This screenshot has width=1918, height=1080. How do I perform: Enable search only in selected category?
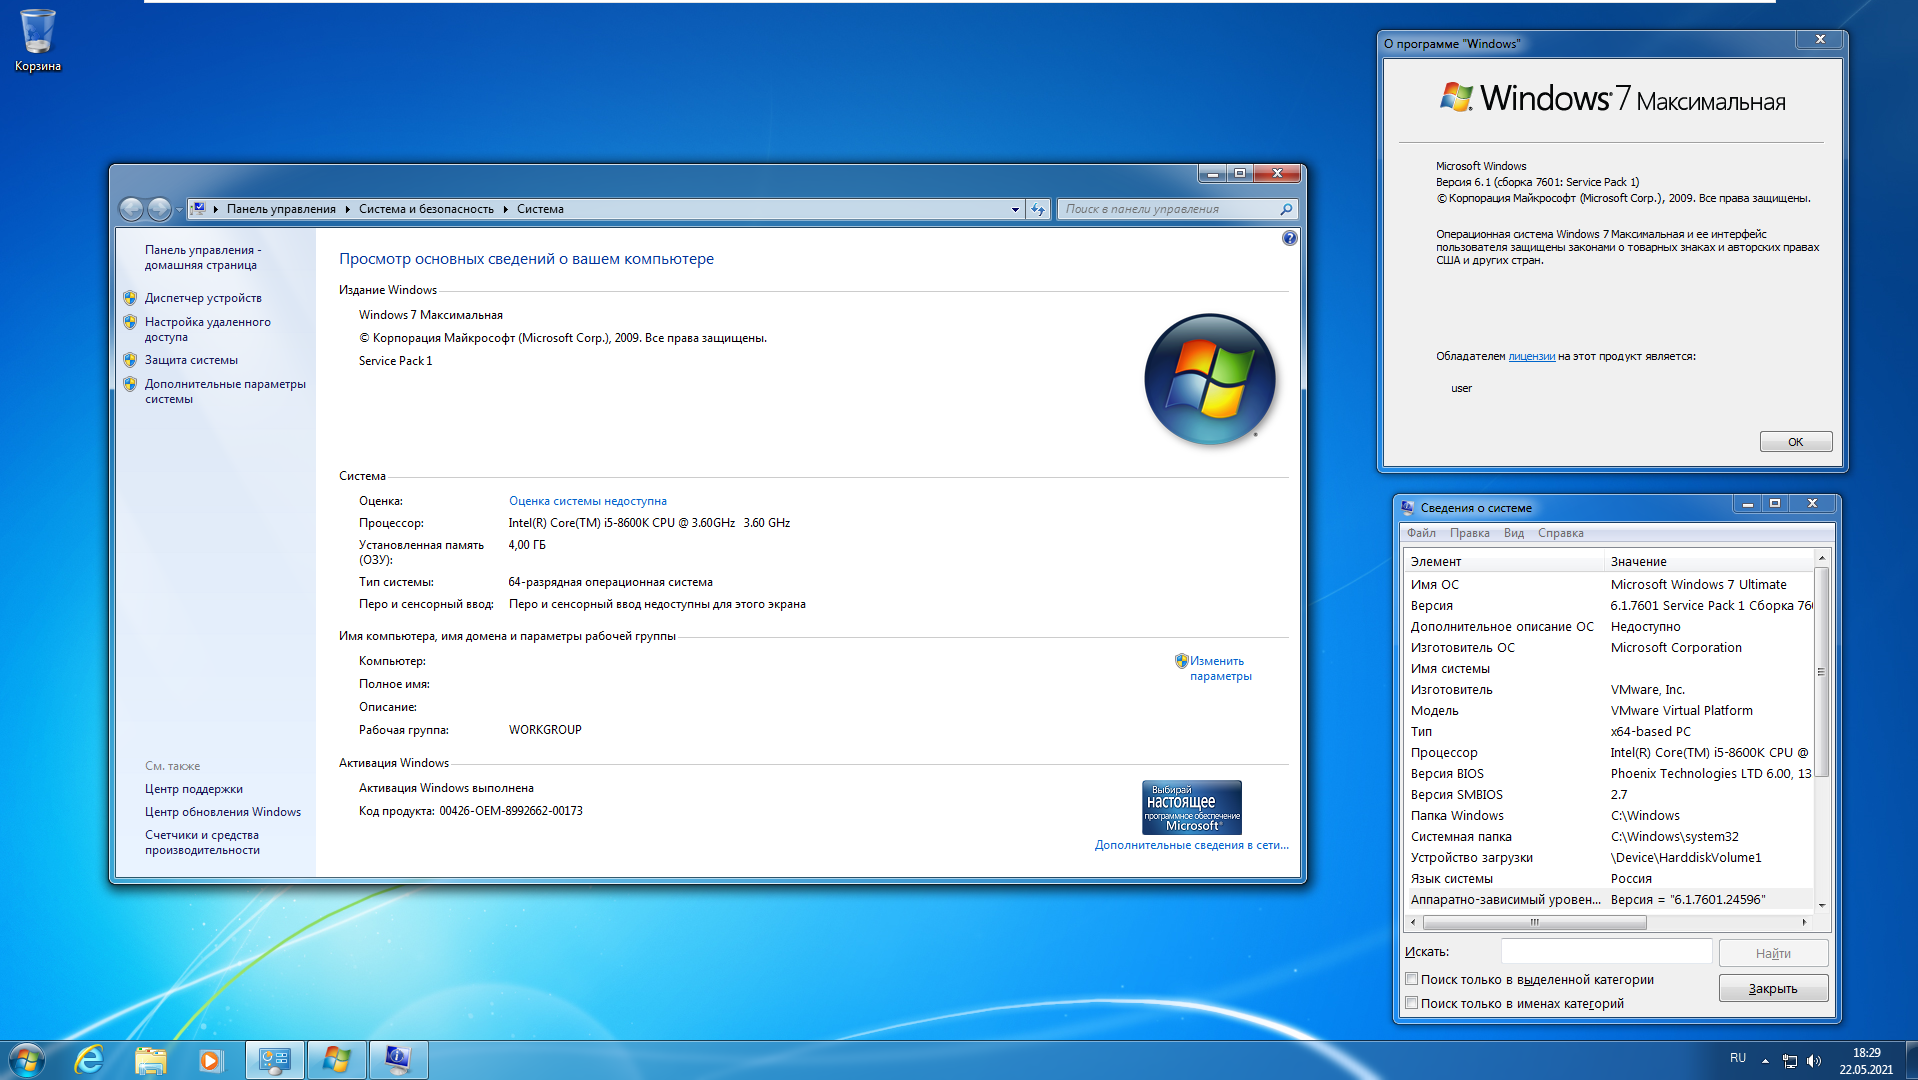coord(1412,979)
